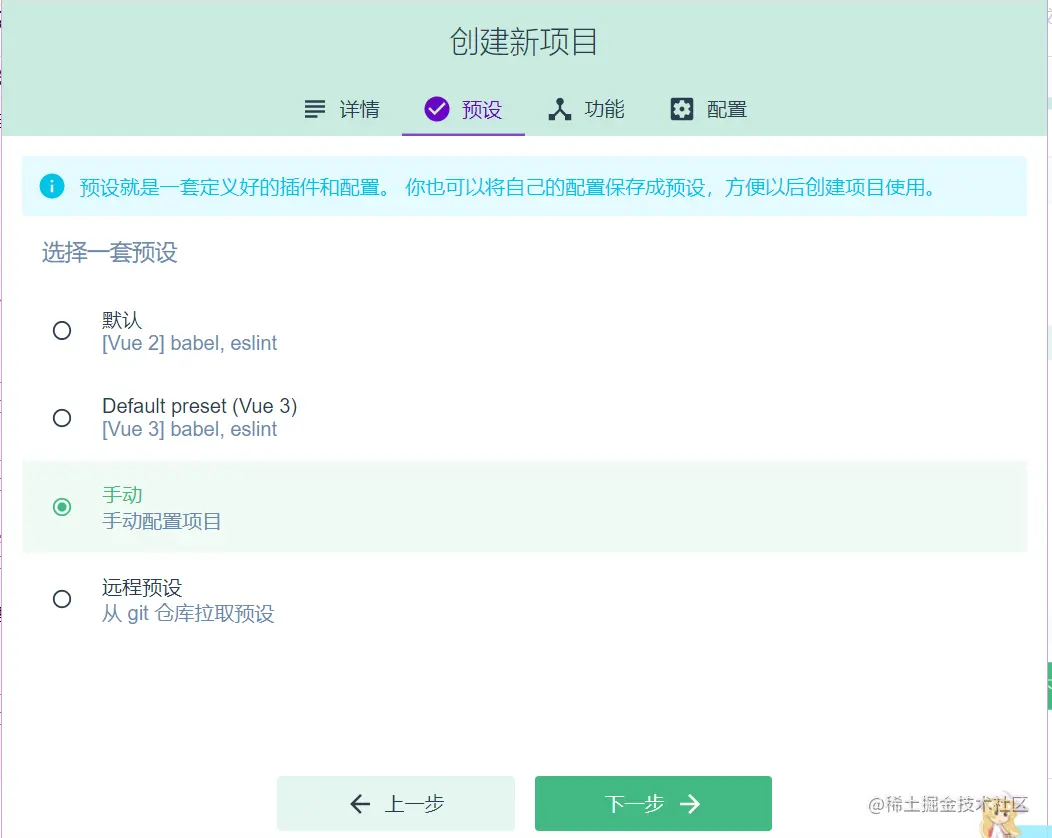The image size is (1052, 838).
Task: Select the 默认 Vue 2 preset radio
Action: click(62, 331)
